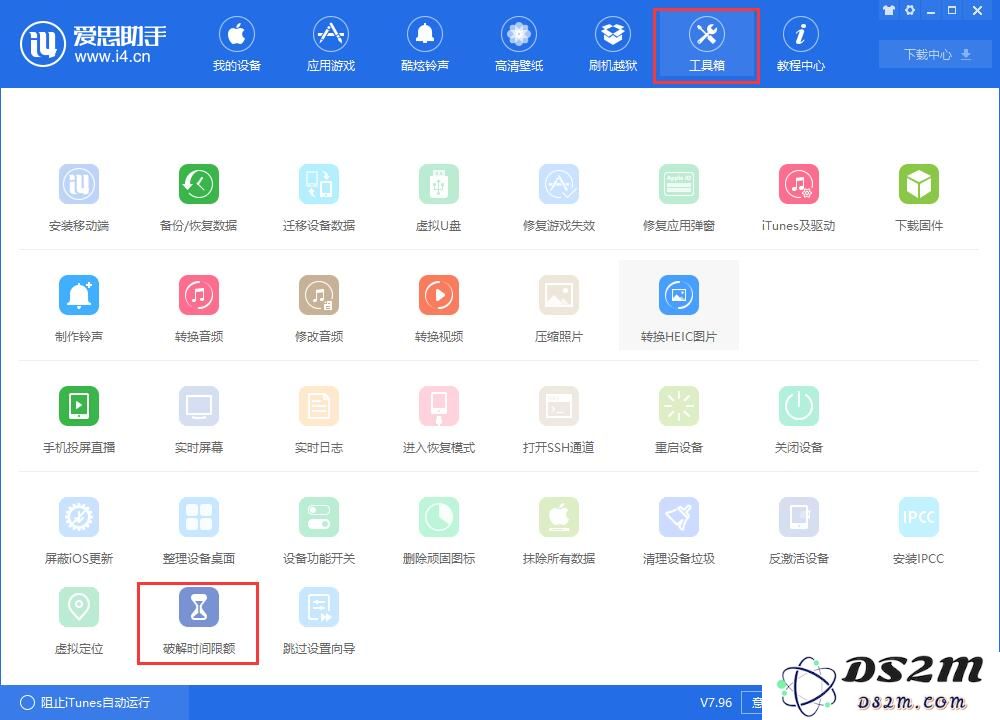Open iTunes及驱动 tool

point(798,198)
